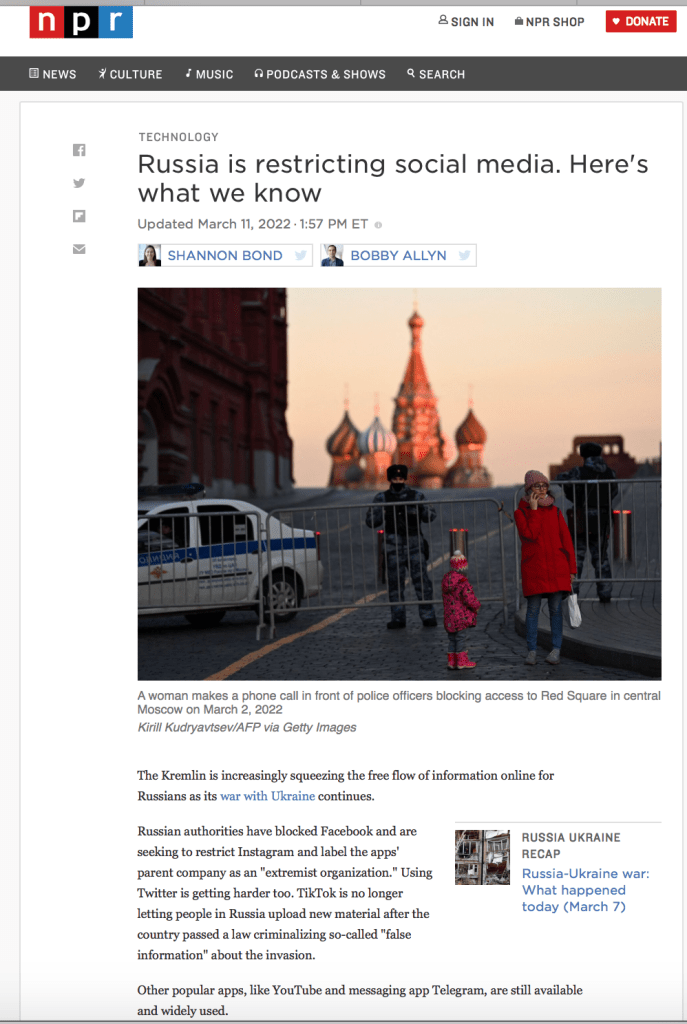Share article via email envelope icon
687x1024 pixels.
tap(79, 249)
